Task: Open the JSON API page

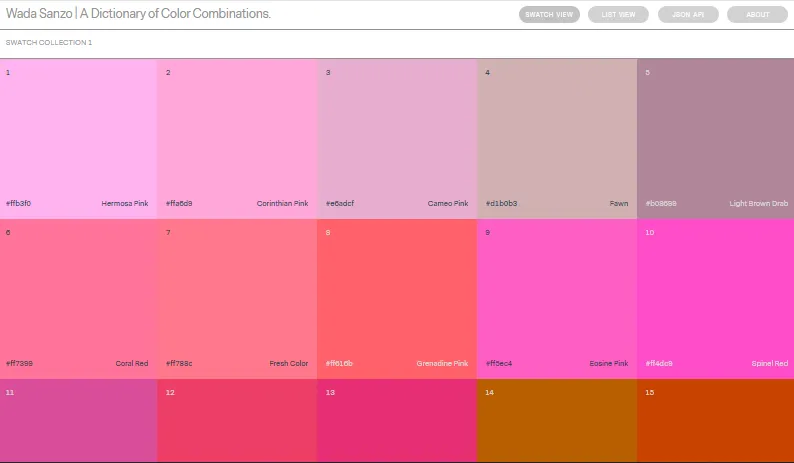Action: (688, 15)
